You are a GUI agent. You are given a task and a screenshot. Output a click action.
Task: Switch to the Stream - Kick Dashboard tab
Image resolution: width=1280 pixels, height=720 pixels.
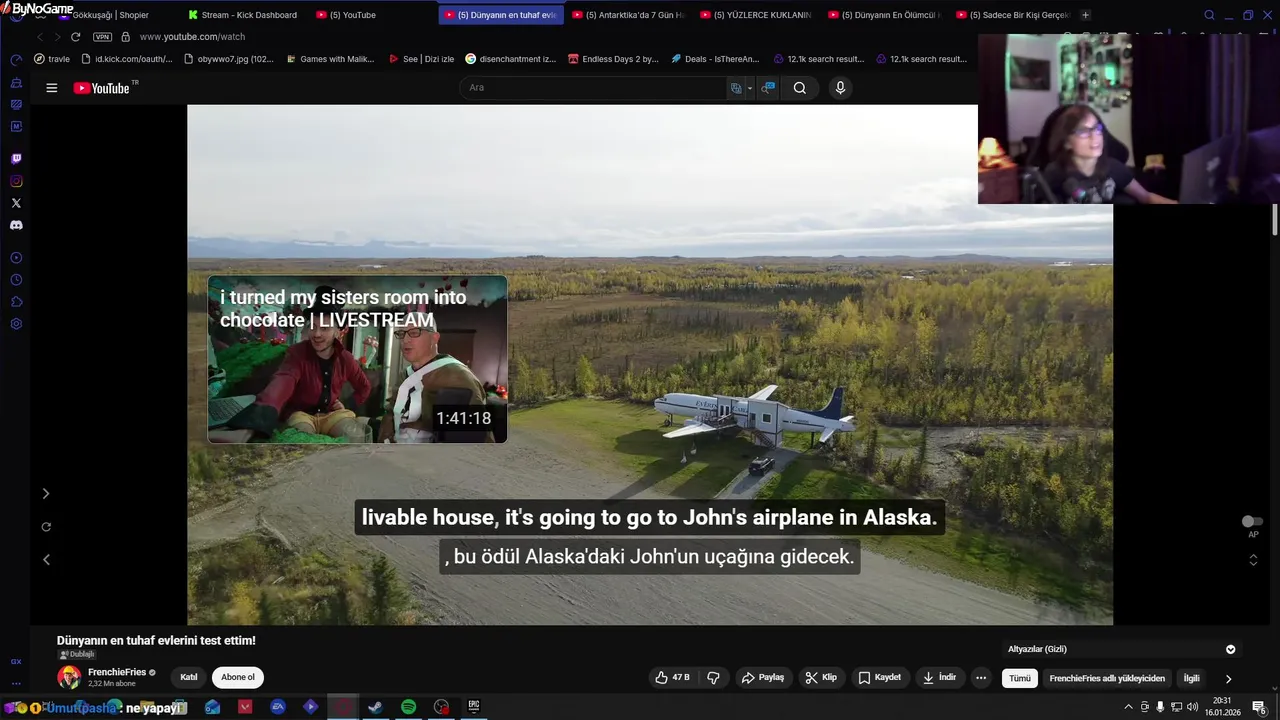244,15
